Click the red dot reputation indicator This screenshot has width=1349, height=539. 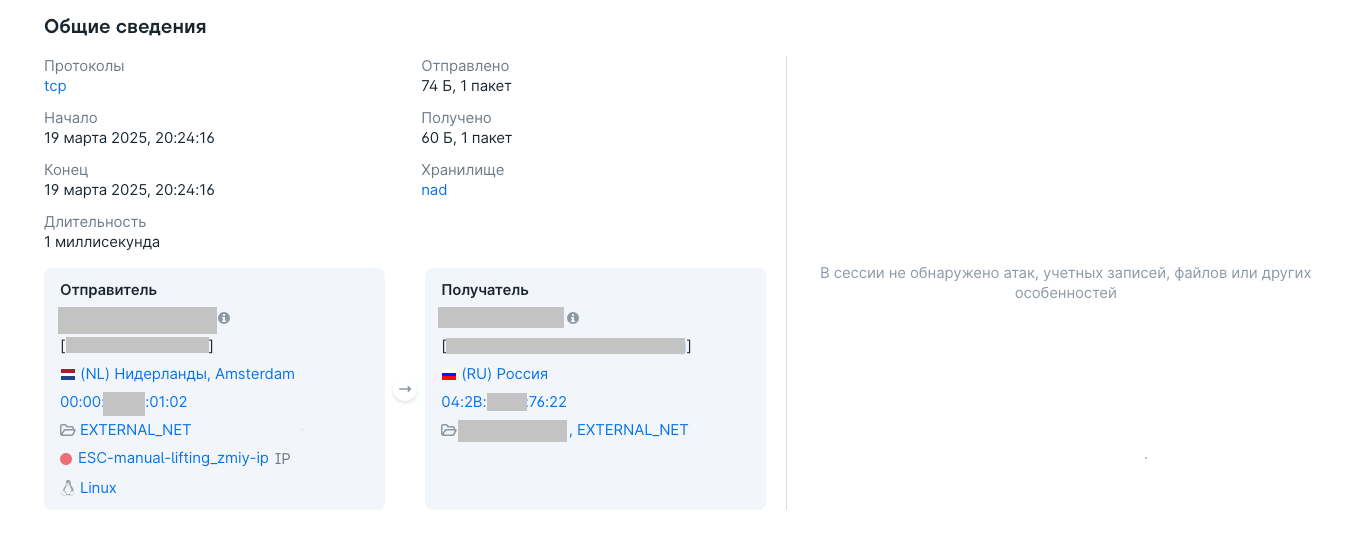tap(66, 459)
